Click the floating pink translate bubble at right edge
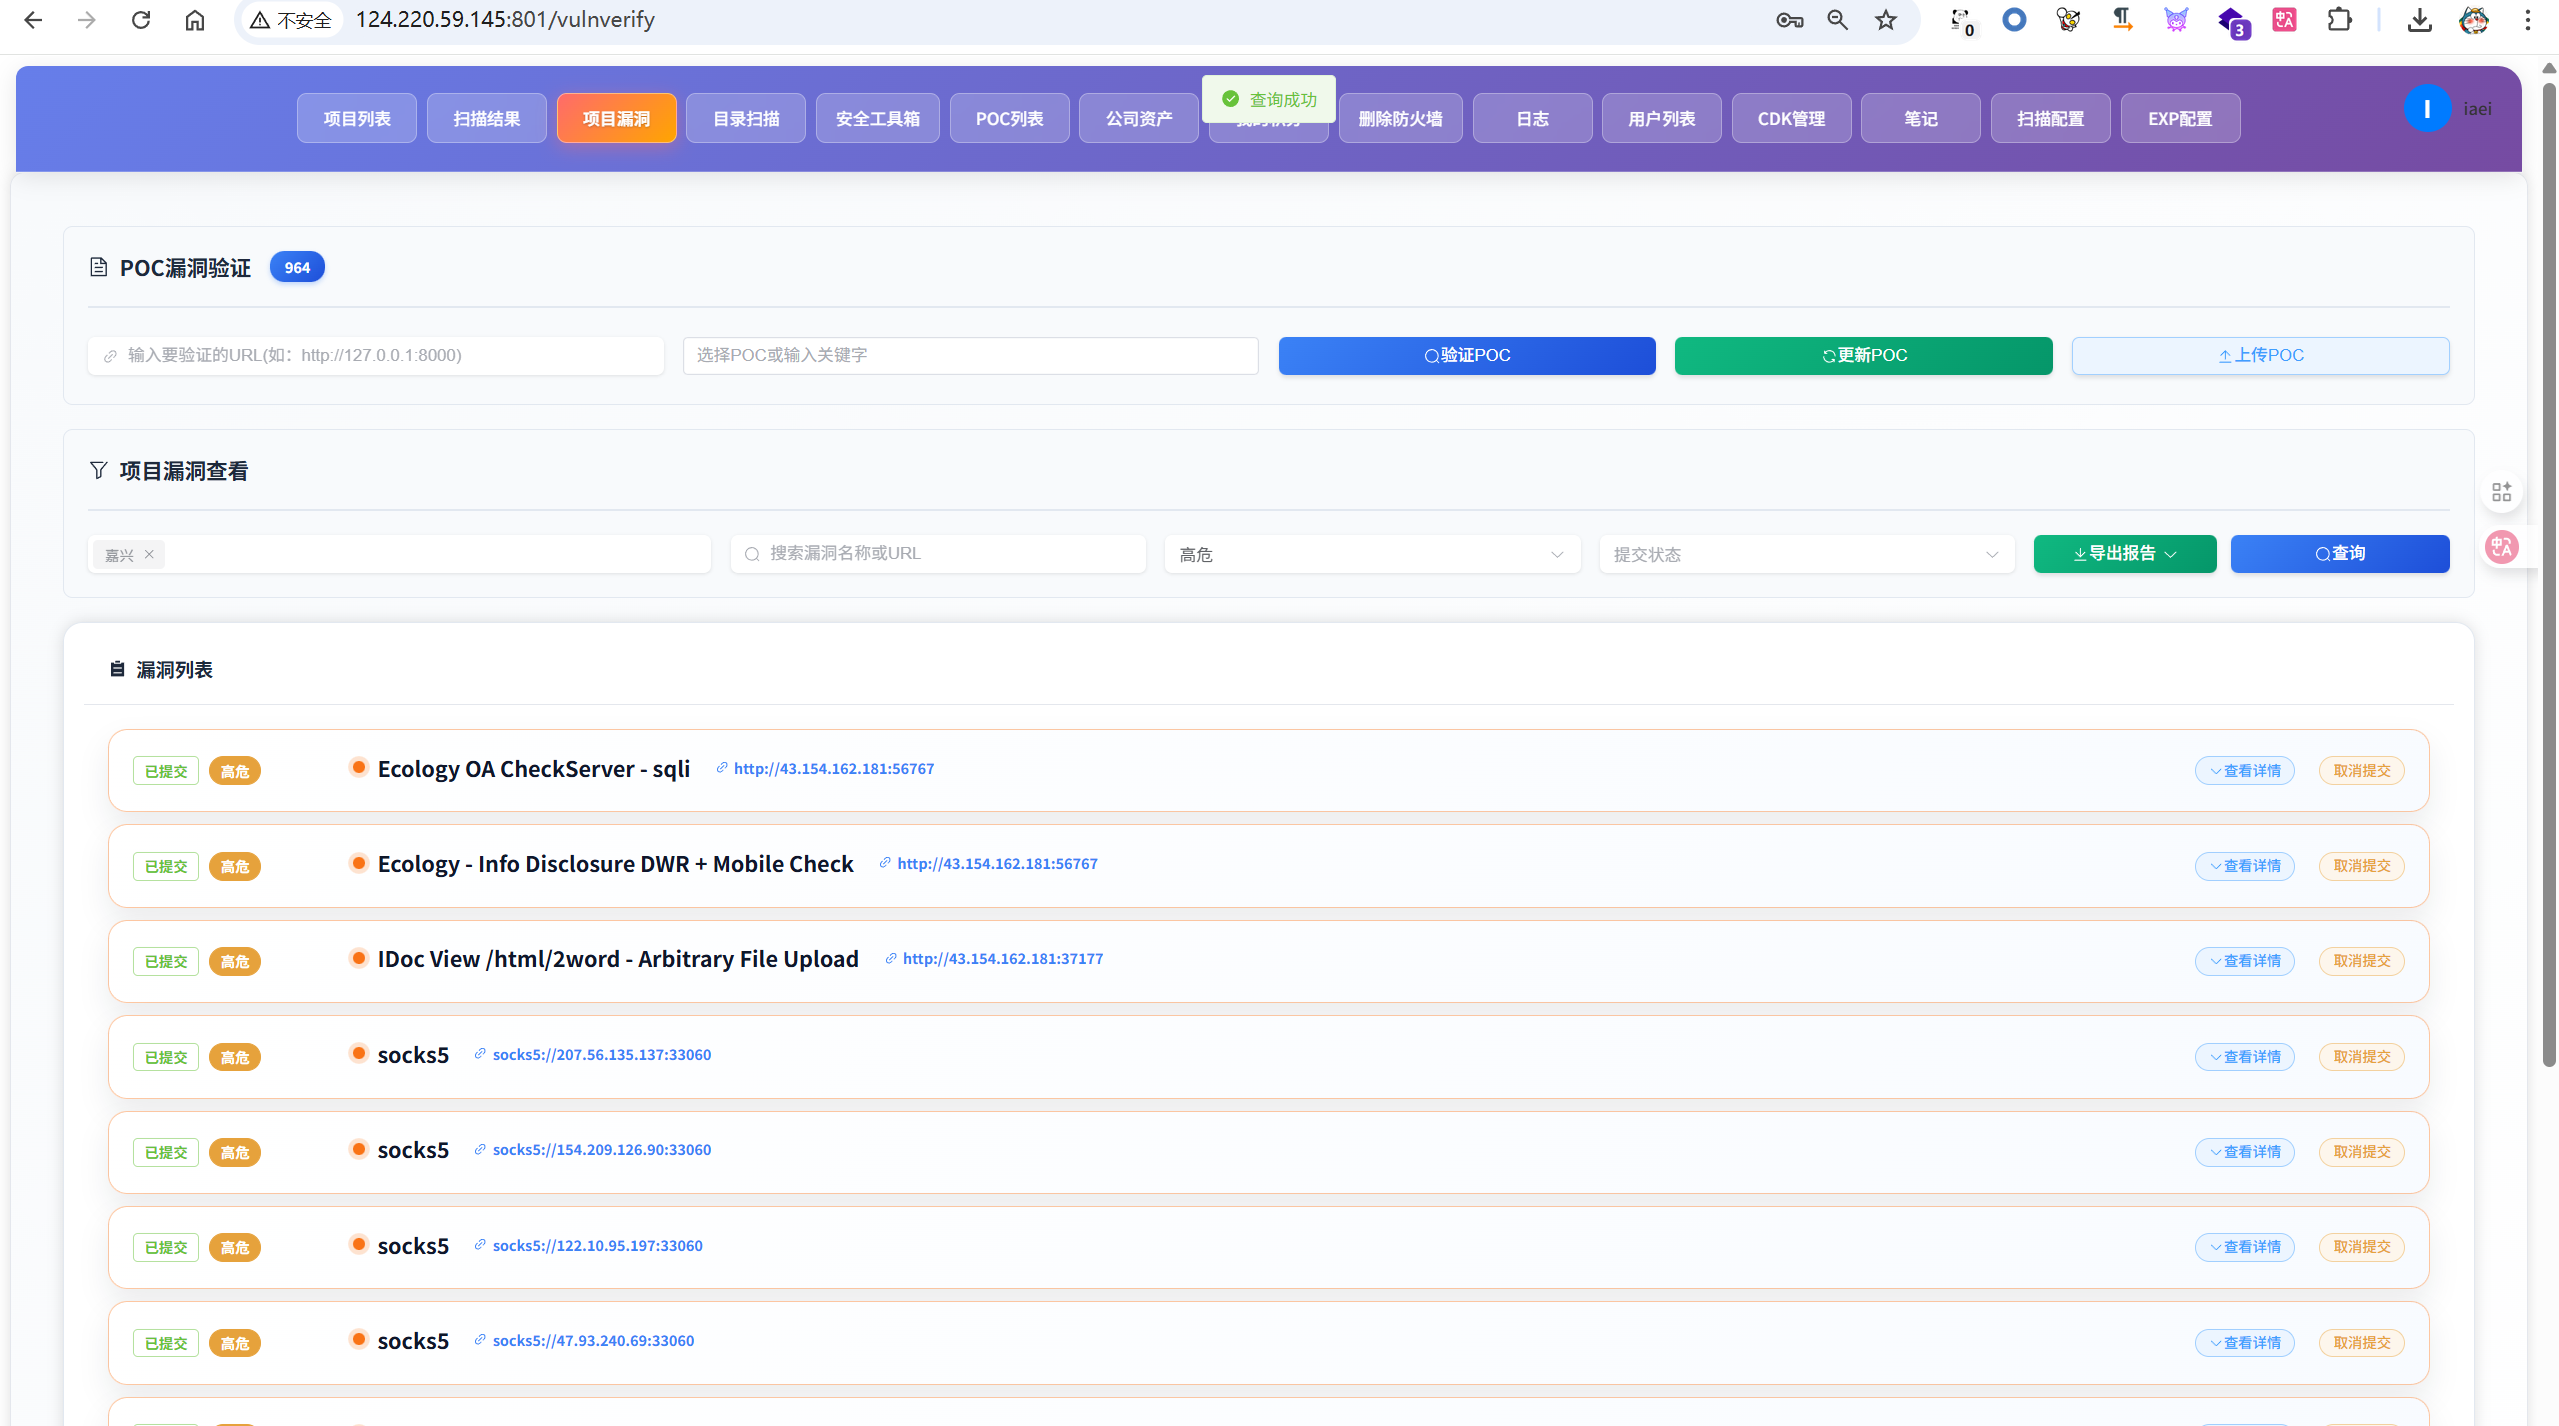Image resolution: width=2559 pixels, height=1426 pixels. point(2502,547)
